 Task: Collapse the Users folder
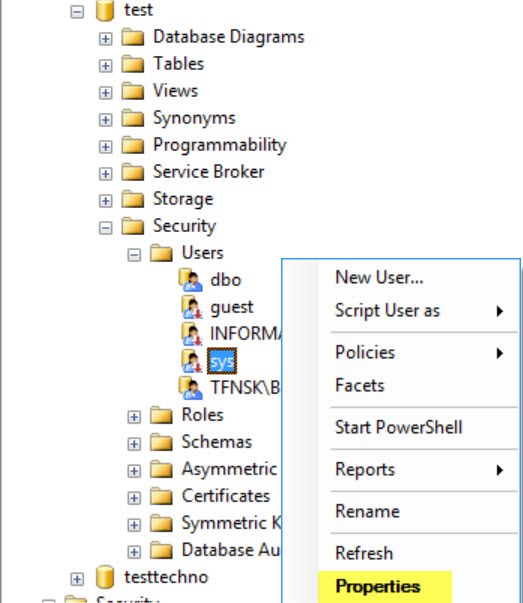[134, 255]
